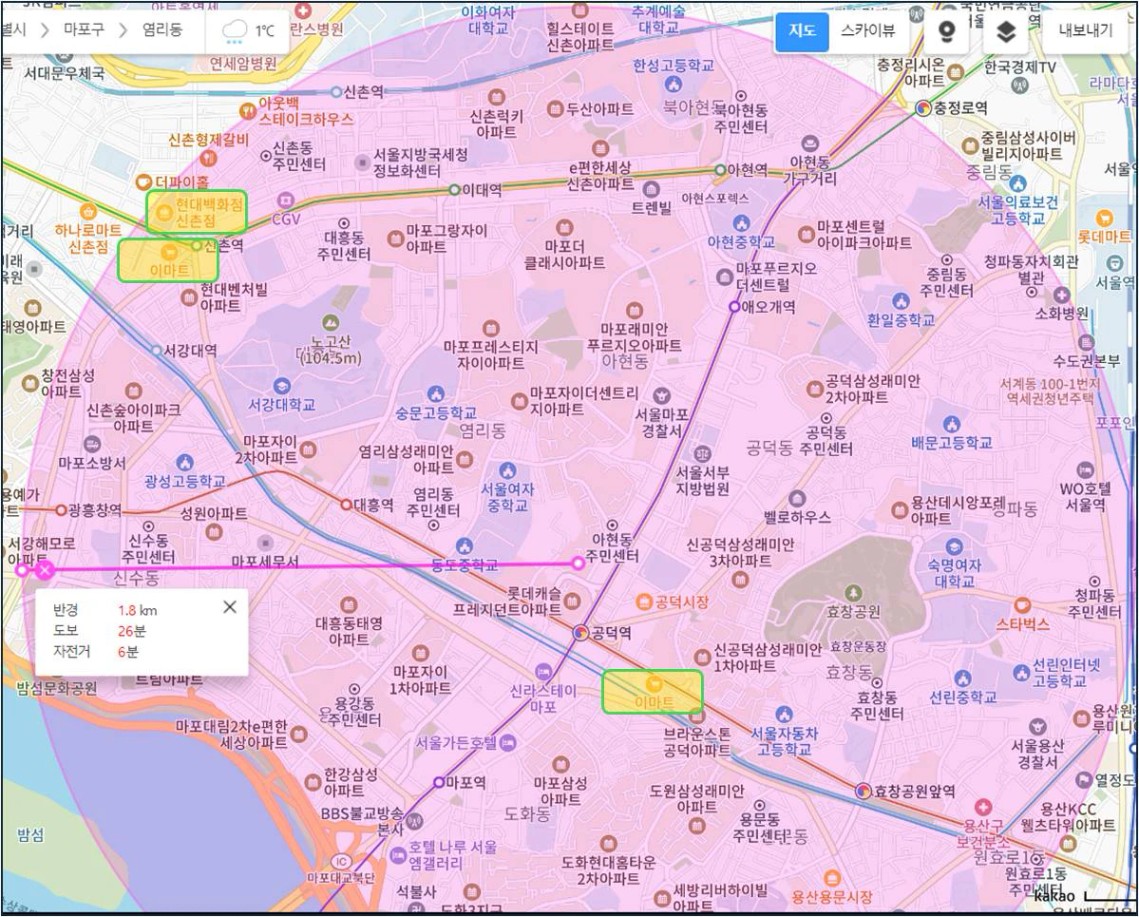The height and width of the screenshot is (917, 1139).
Task: Click the 대흥동 주민센터 label
Action: click(344, 246)
